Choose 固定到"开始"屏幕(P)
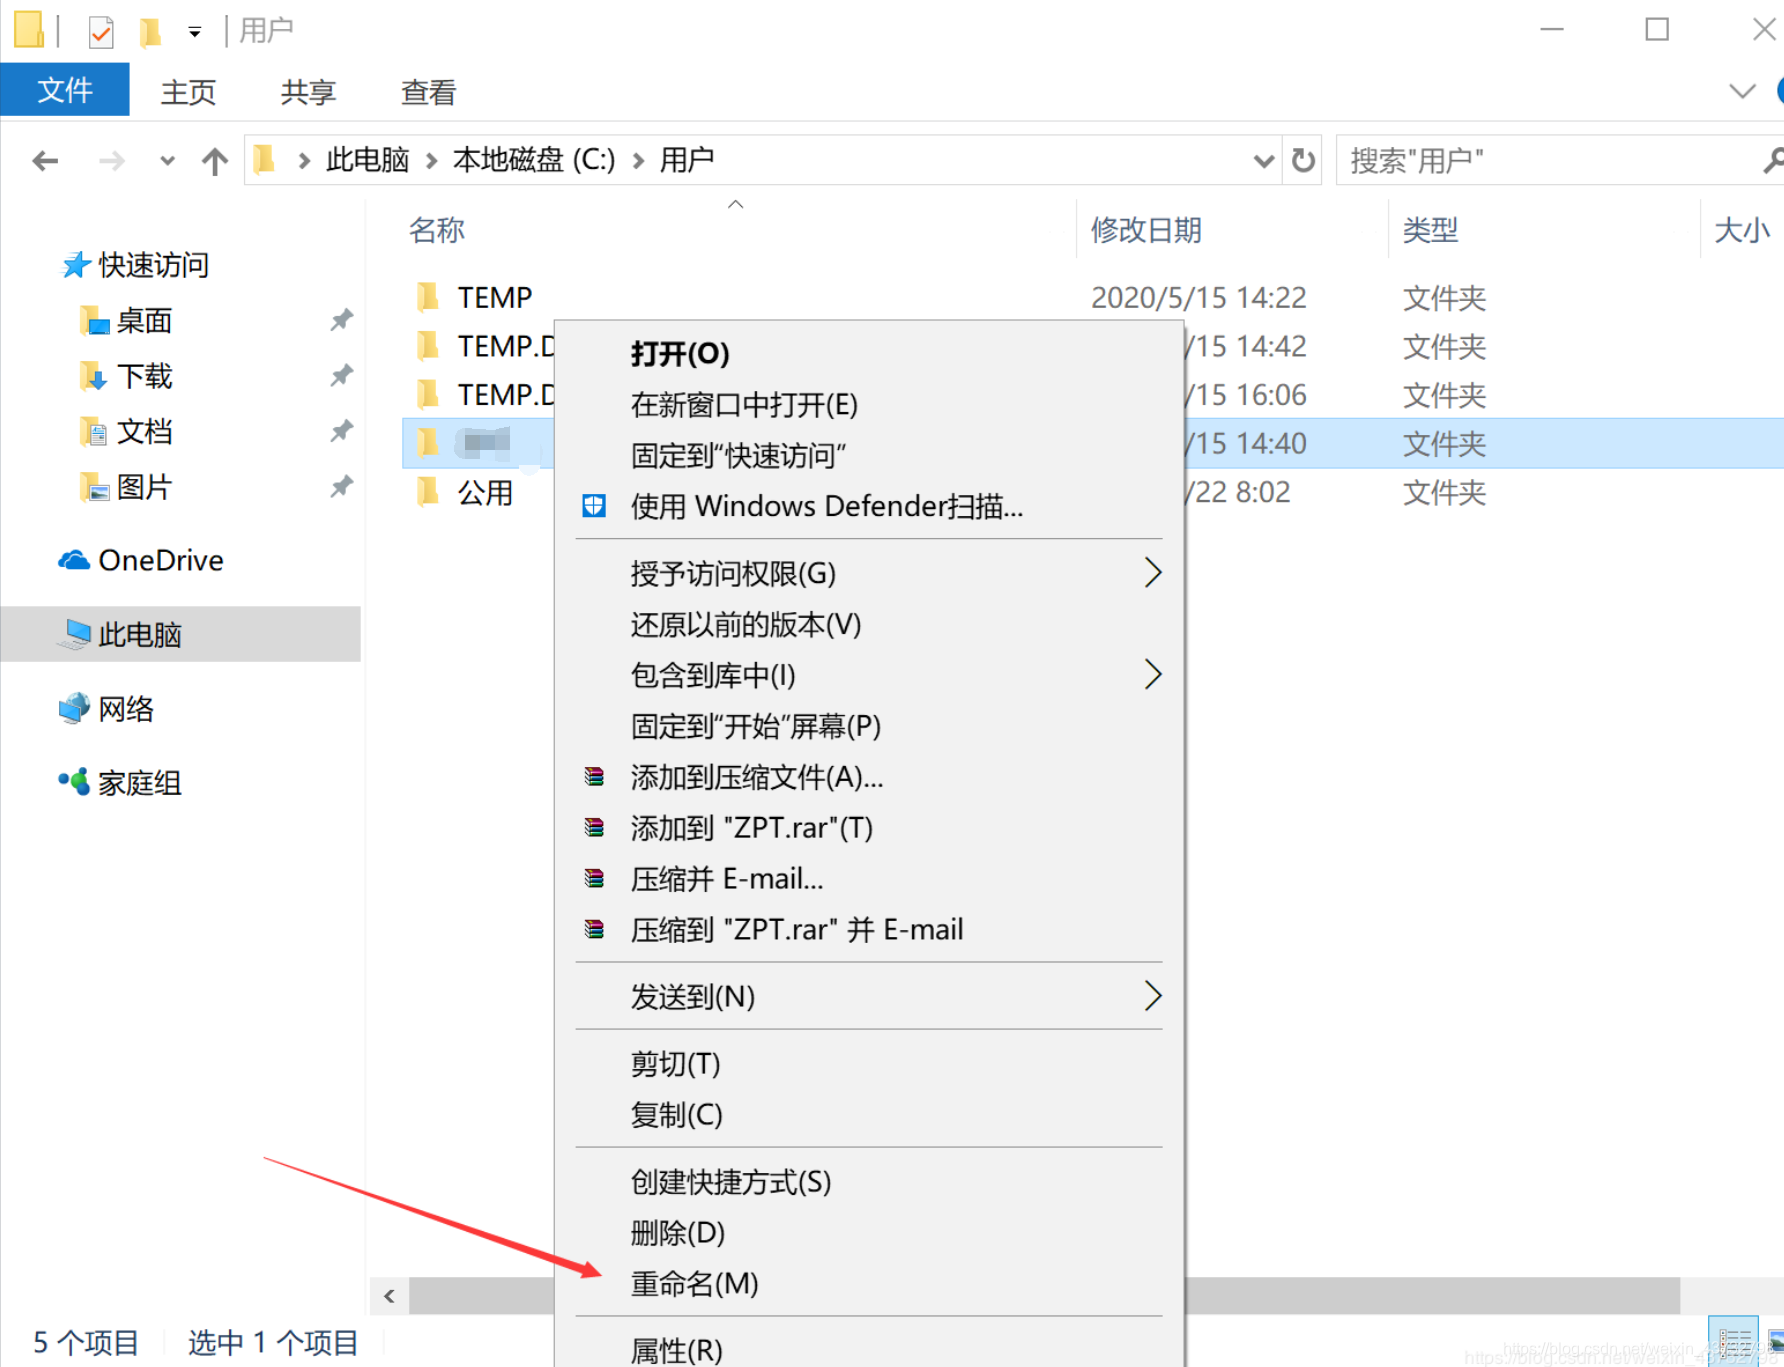 869,726
